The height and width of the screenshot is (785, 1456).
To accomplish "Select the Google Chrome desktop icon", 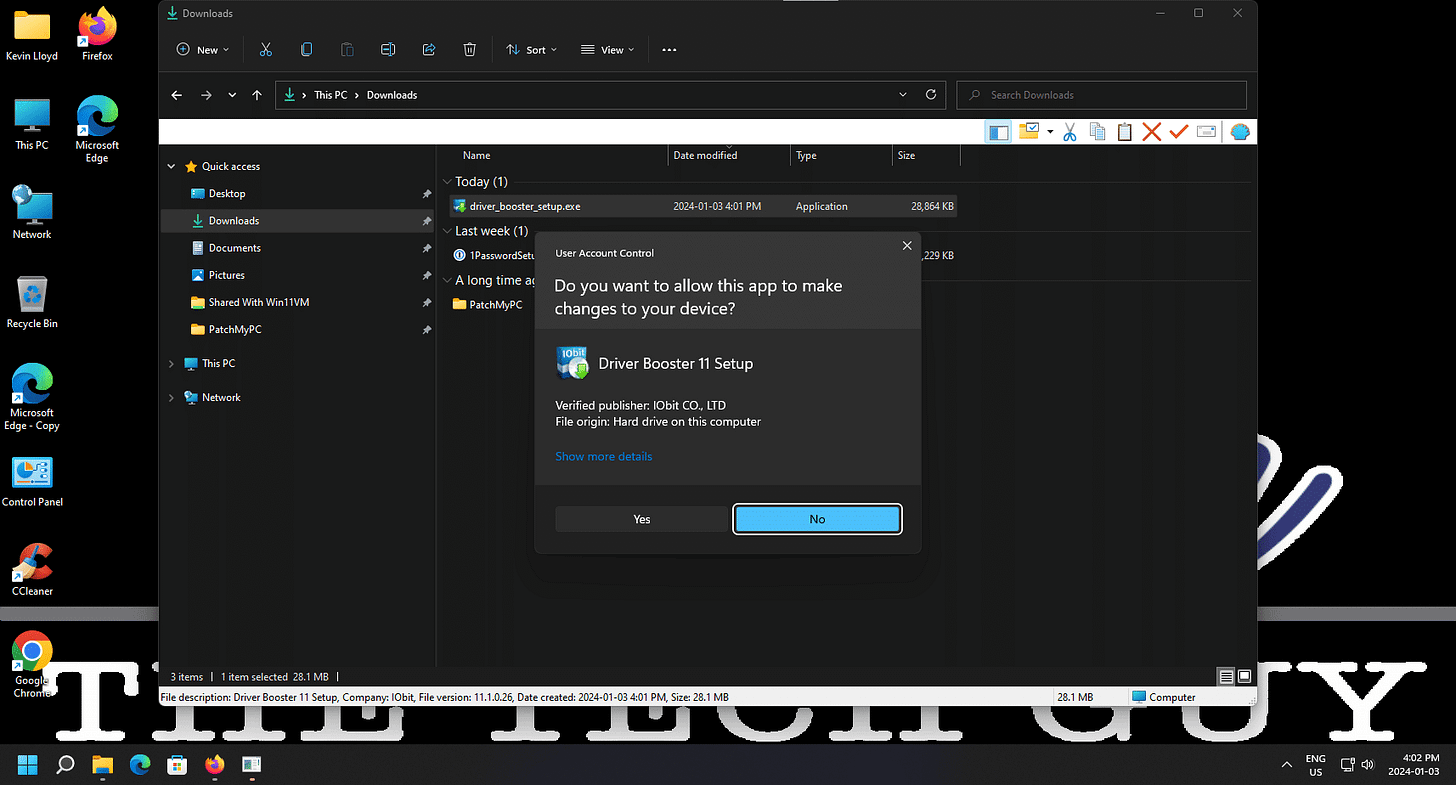I will point(32,665).
